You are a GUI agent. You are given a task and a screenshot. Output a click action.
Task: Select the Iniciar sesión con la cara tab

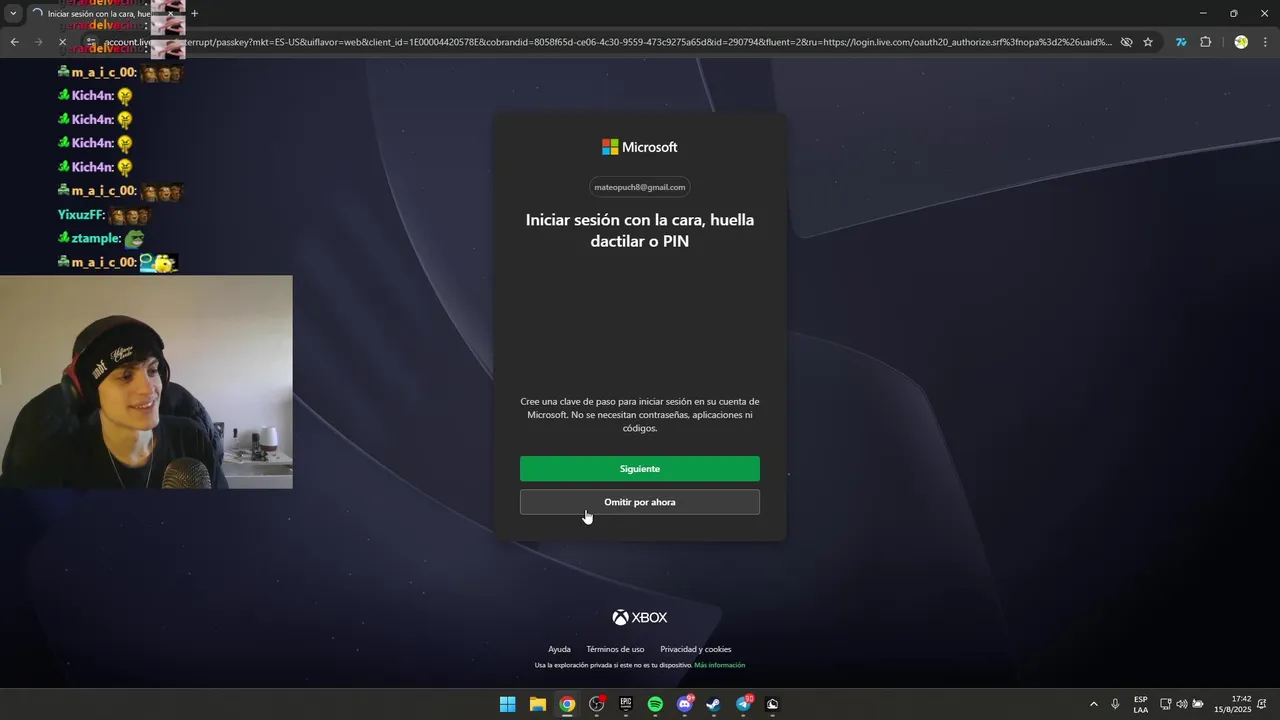coord(103,14)
